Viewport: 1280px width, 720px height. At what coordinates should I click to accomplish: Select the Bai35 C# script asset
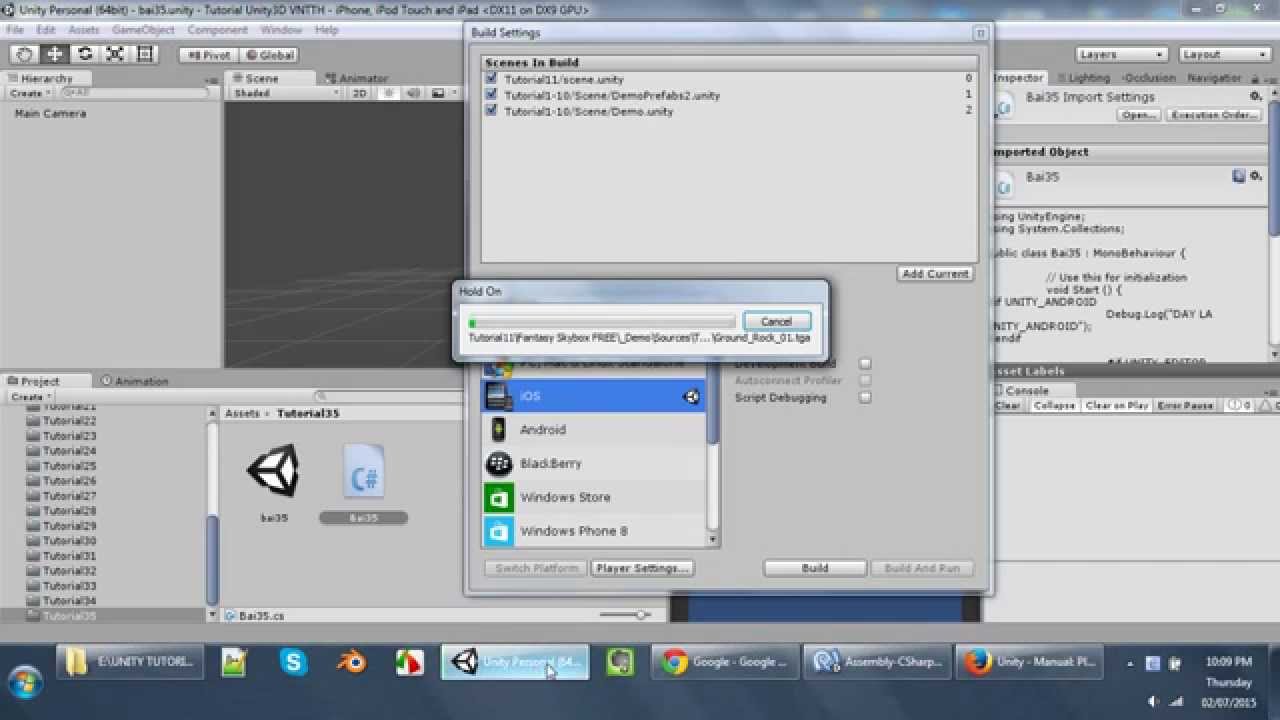click(363, 472)
